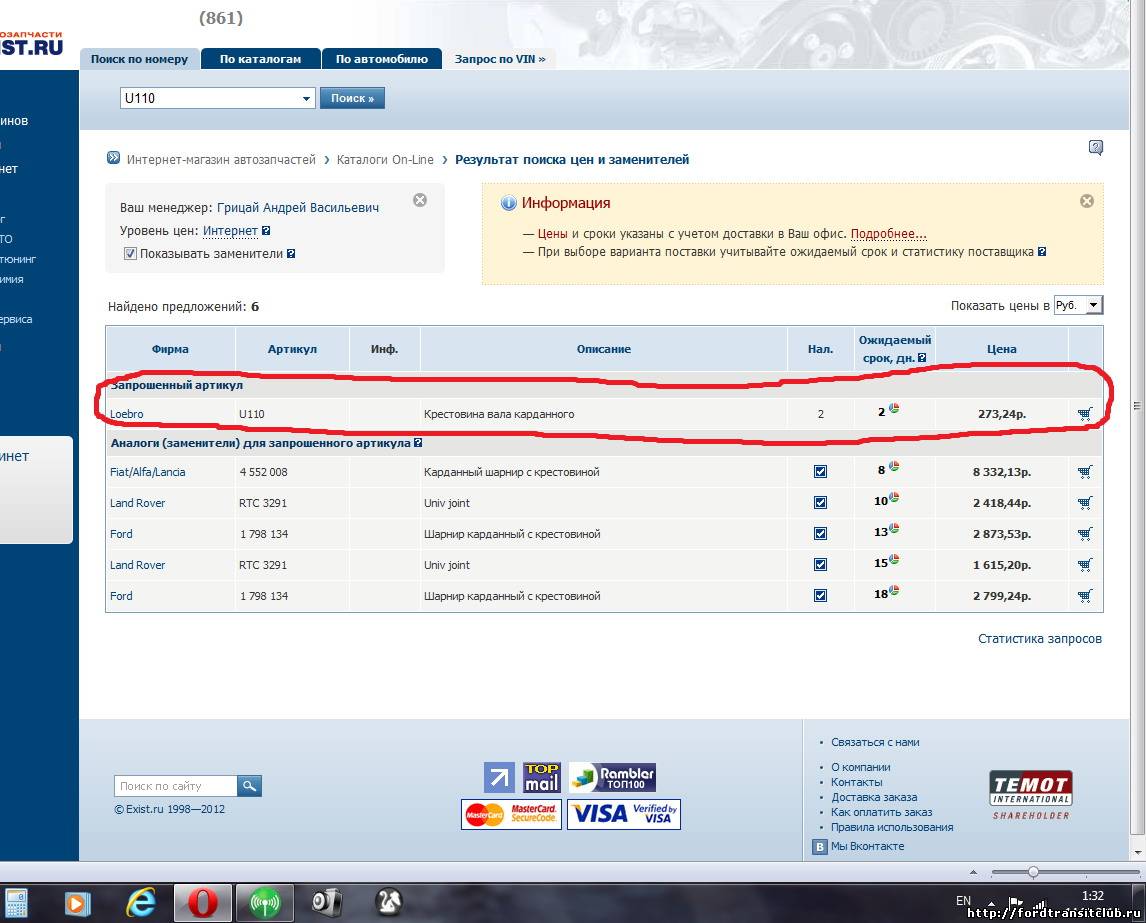Image resolution: width=1146 pixels, height=923 pixels.
Task: Open the page help bubble icon
Action: 1096,148
